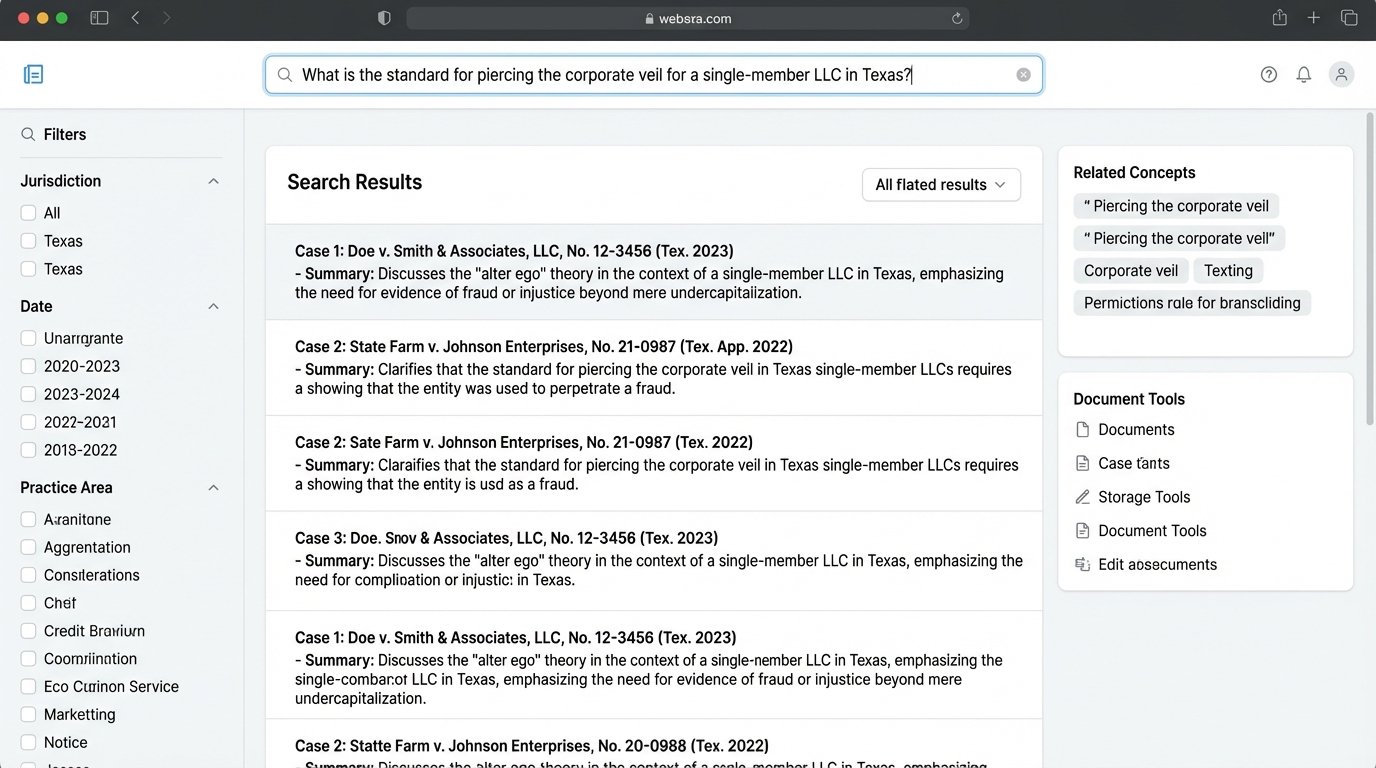Click the sidebar panel icon in app header
The image size is (1376, 768).
(x=34, y=74)
